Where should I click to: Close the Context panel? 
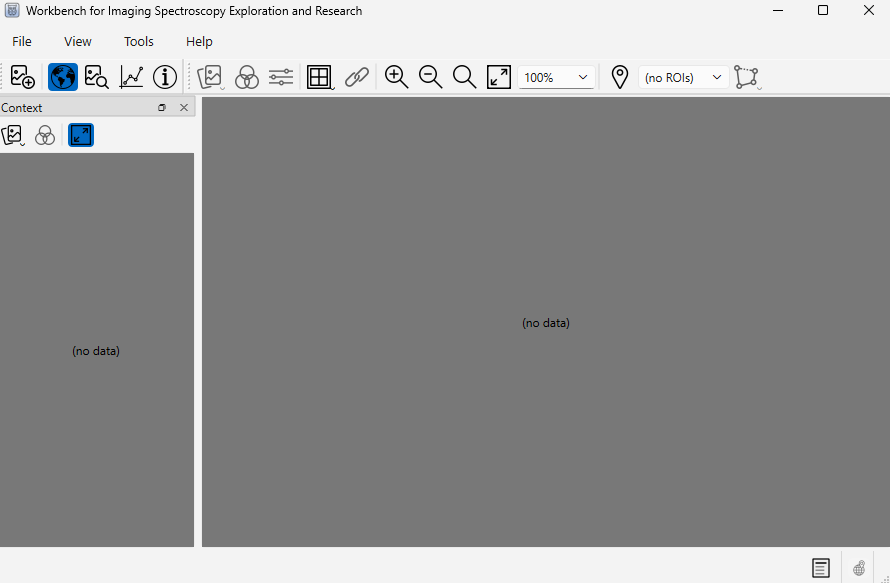pyautogui.click(x=184, y=107)
